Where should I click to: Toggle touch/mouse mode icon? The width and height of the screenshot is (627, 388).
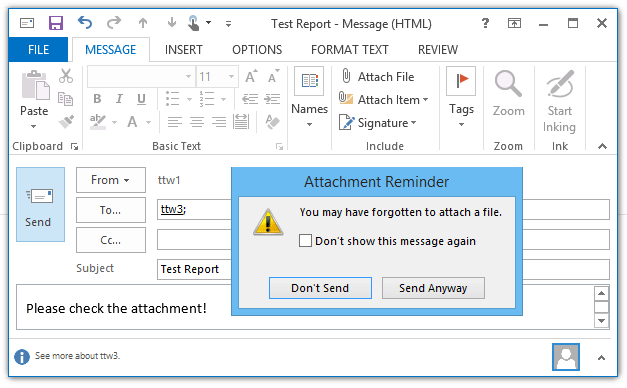click(x=194, y=23)
